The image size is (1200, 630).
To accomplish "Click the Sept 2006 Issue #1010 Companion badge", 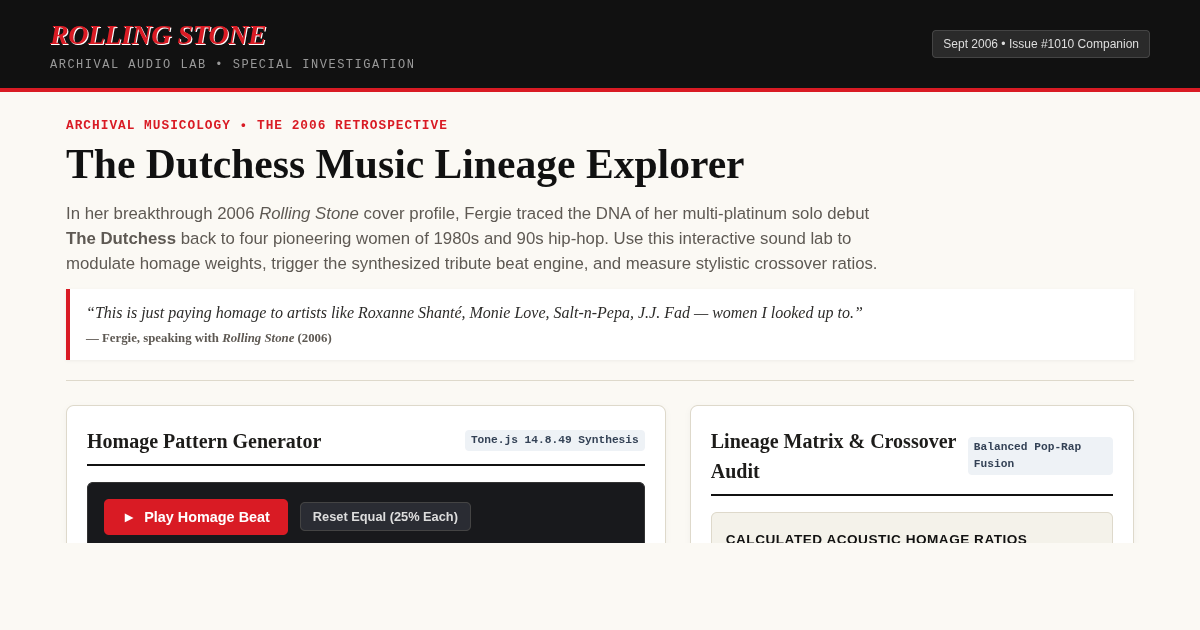I will tap(1041, 44).
